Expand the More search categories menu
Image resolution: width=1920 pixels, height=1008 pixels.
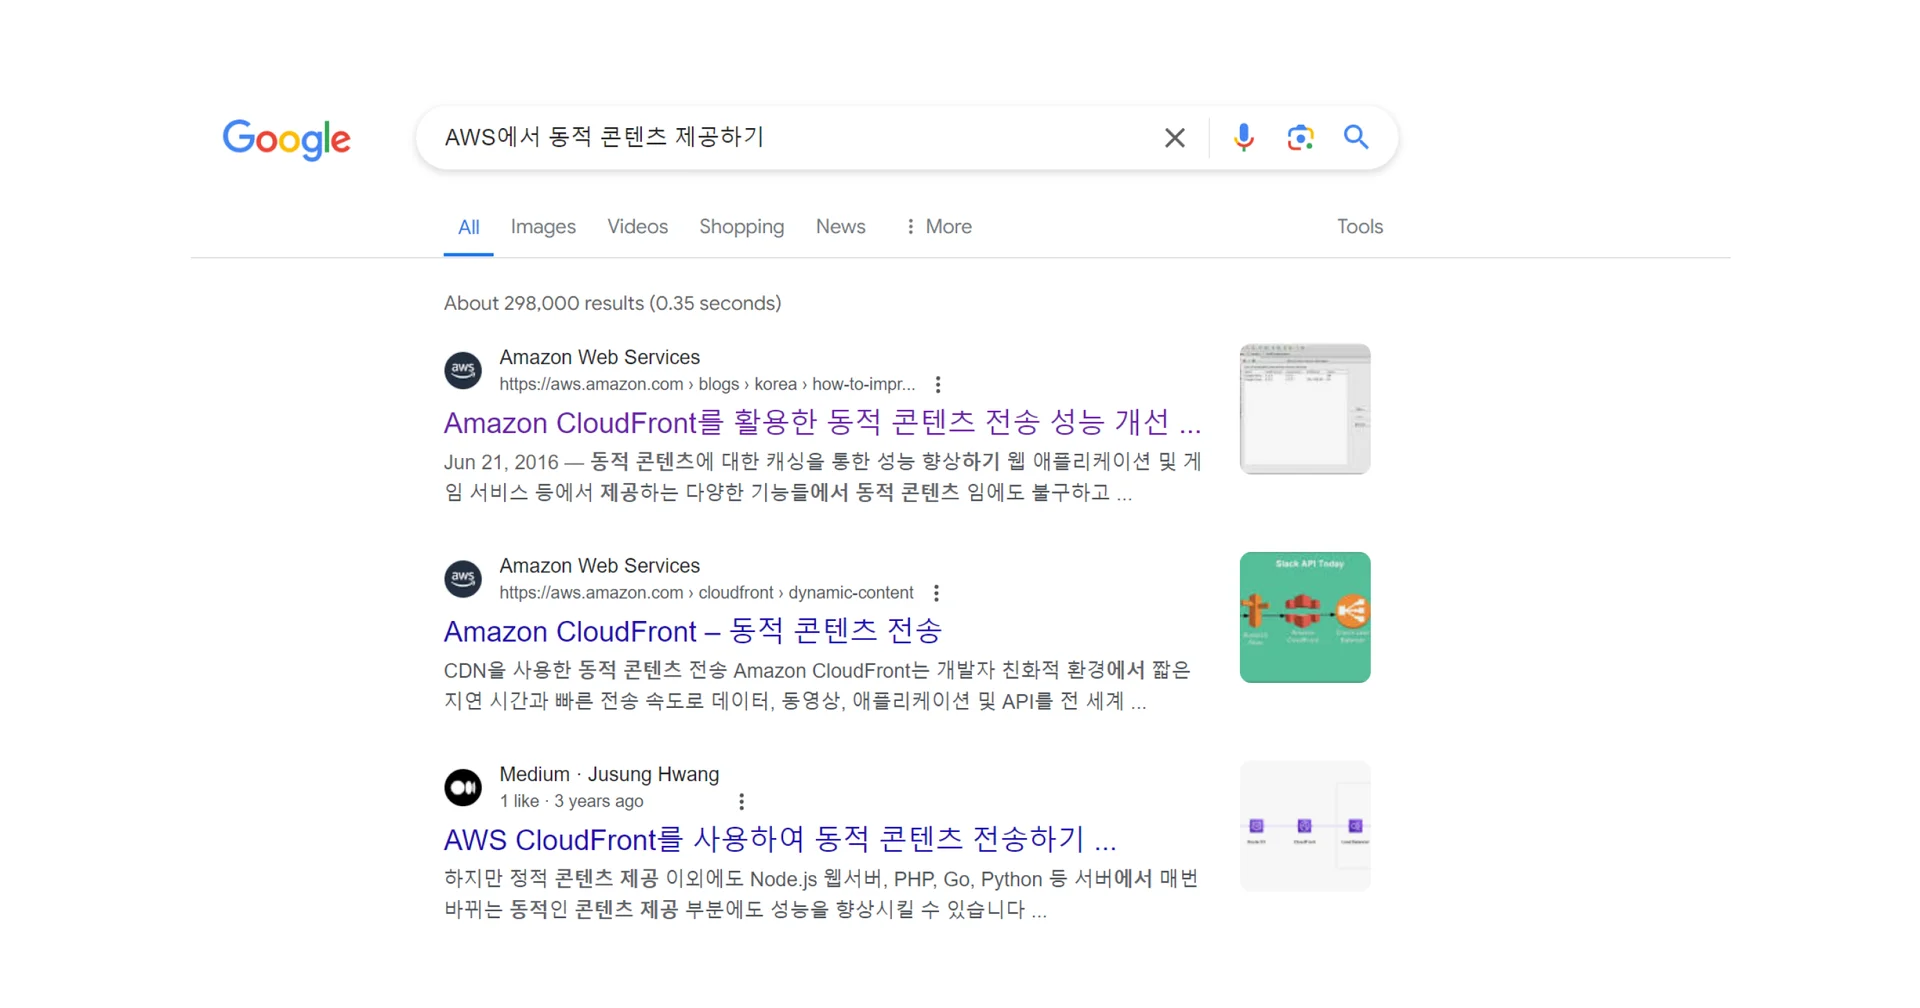pos(938,227)
